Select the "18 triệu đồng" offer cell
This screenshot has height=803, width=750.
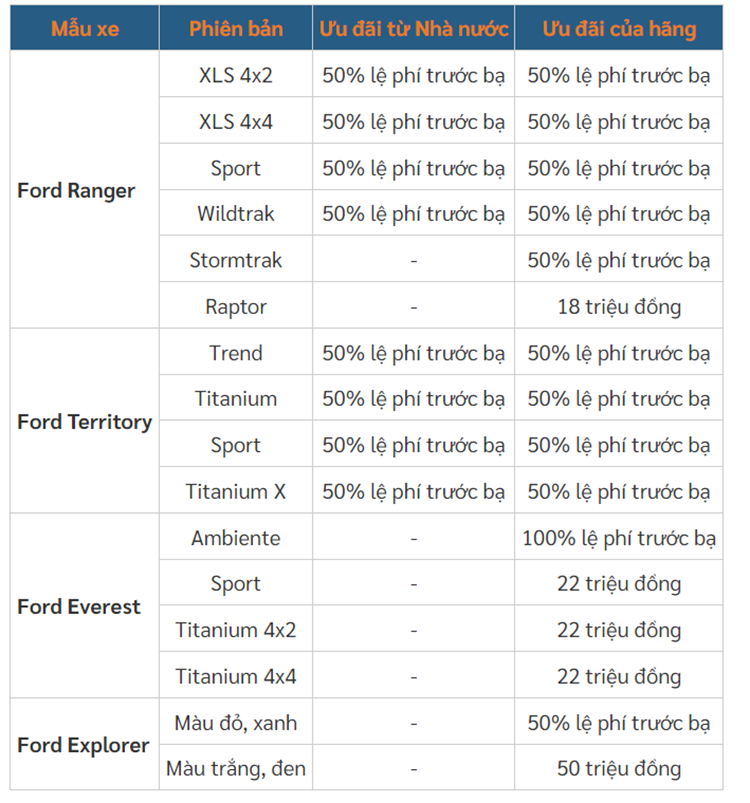pyautogui.click(x=619, y=307)
